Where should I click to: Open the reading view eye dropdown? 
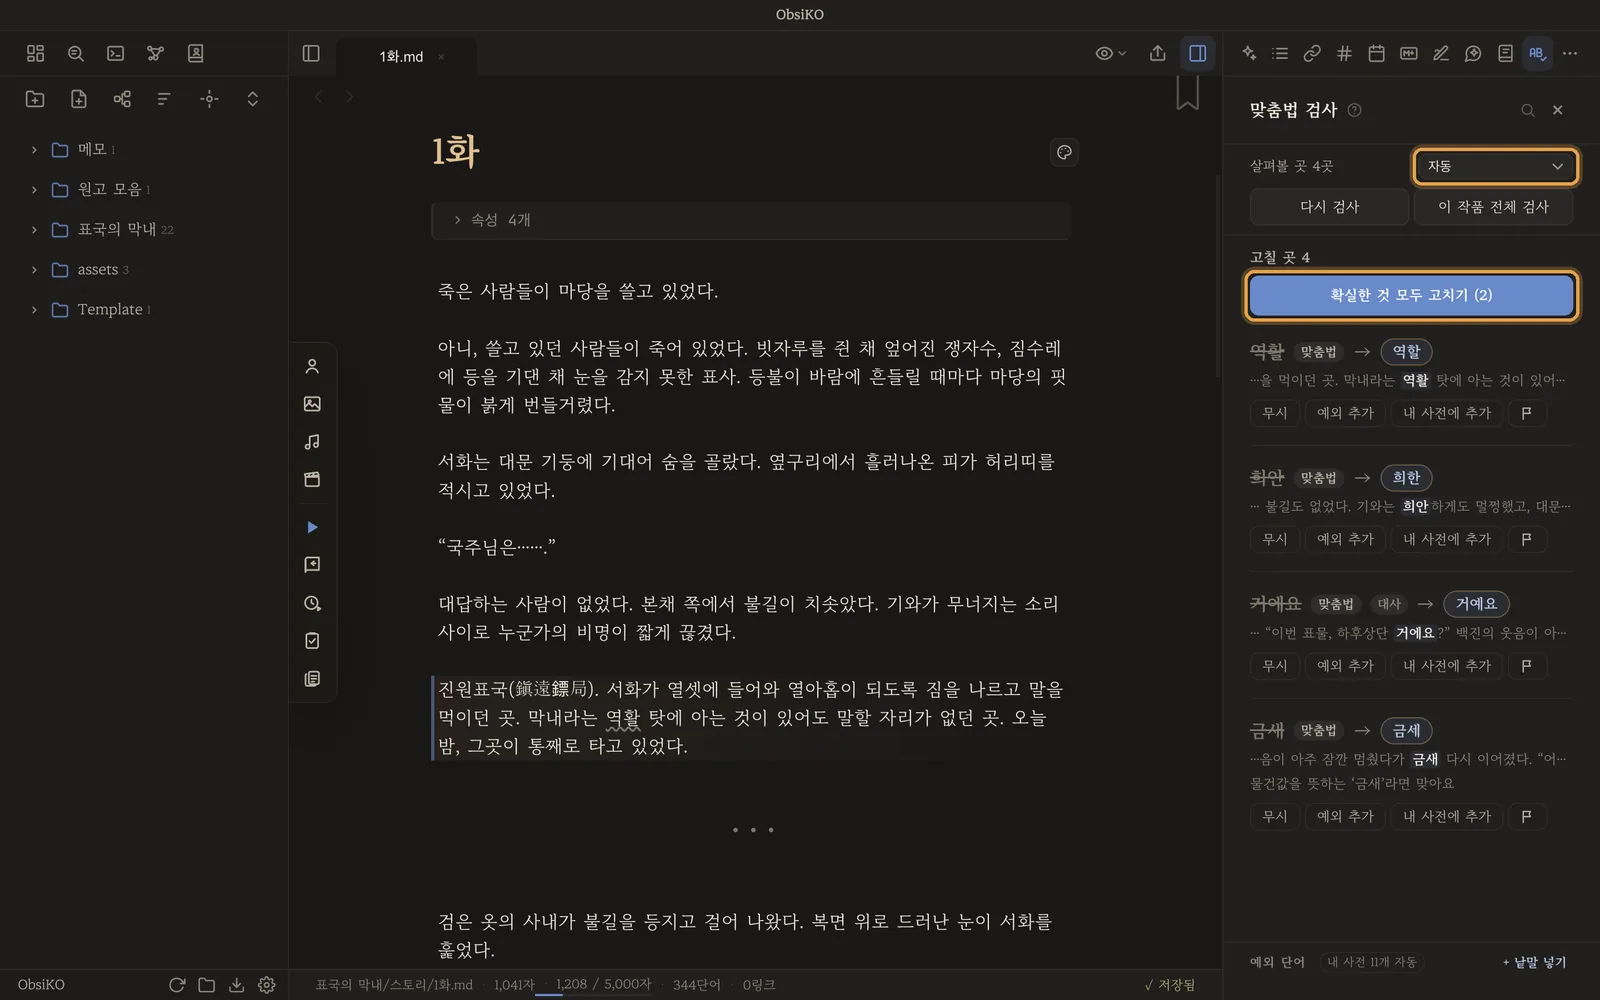point(1110,54)
